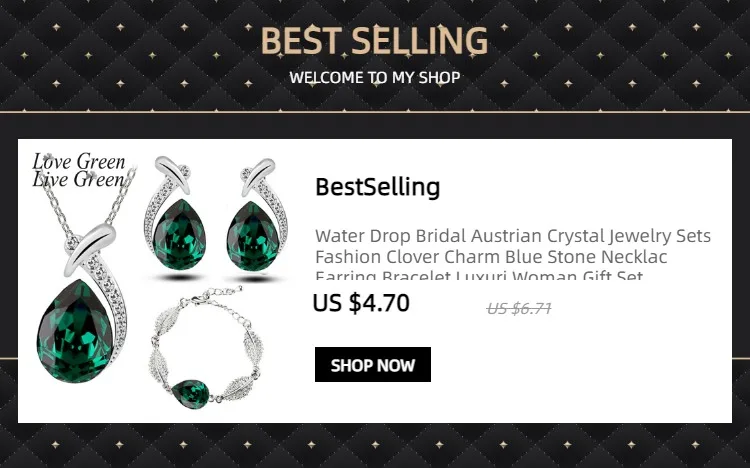Click the Love Green Live Green caption

pyautogui.click(x=79, y=170)
